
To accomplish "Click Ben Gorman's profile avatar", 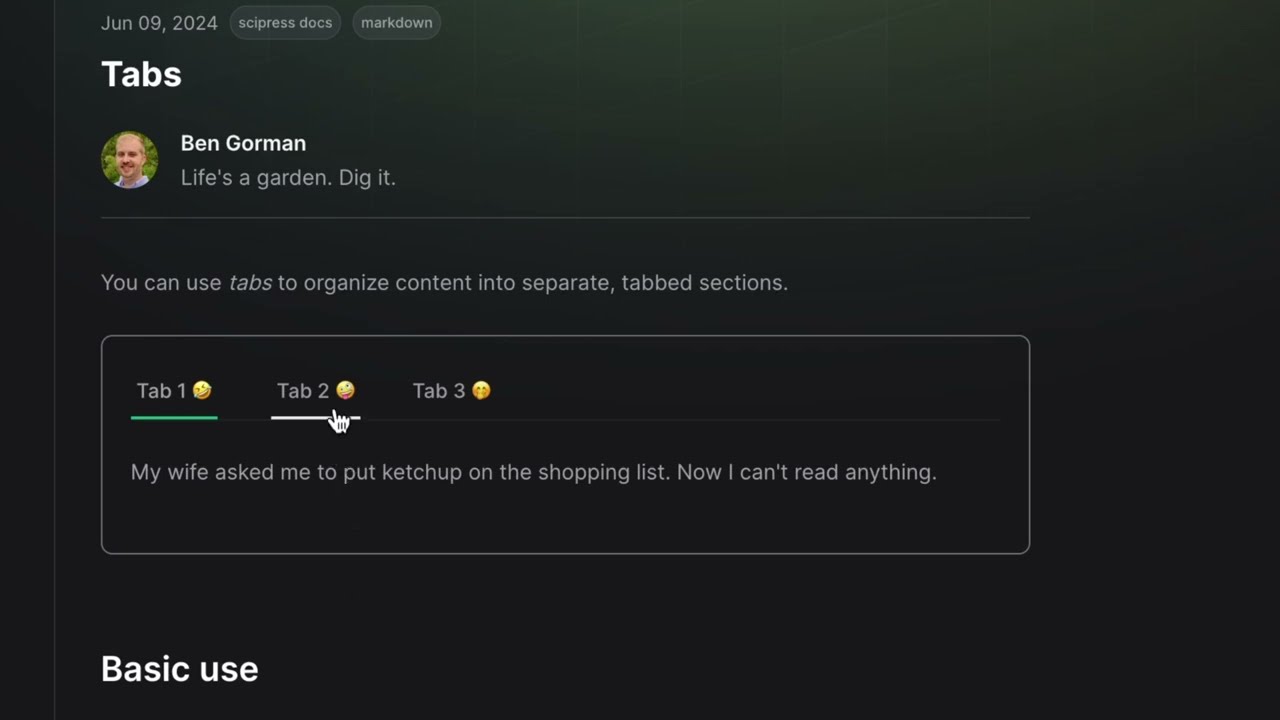I will coord(129,160).
